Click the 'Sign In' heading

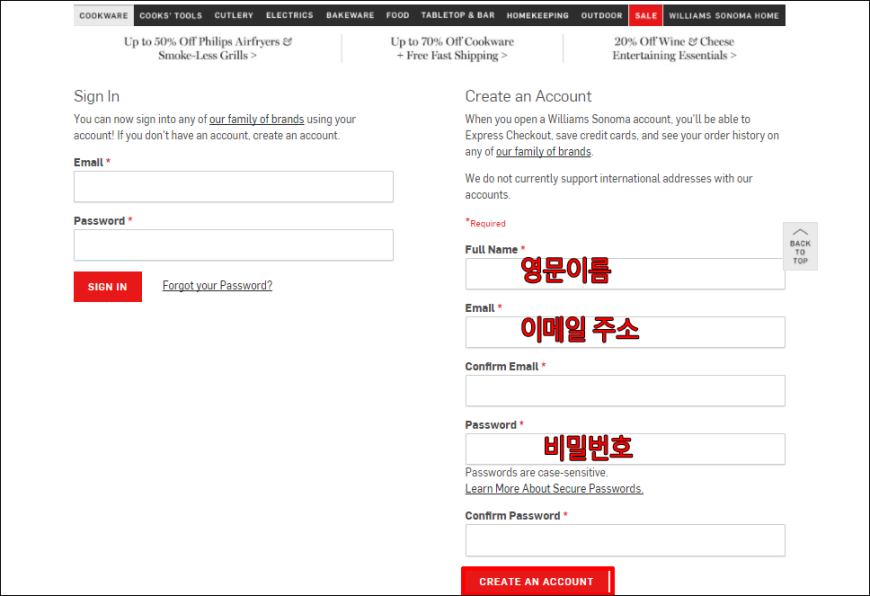[x=97, y=96]
